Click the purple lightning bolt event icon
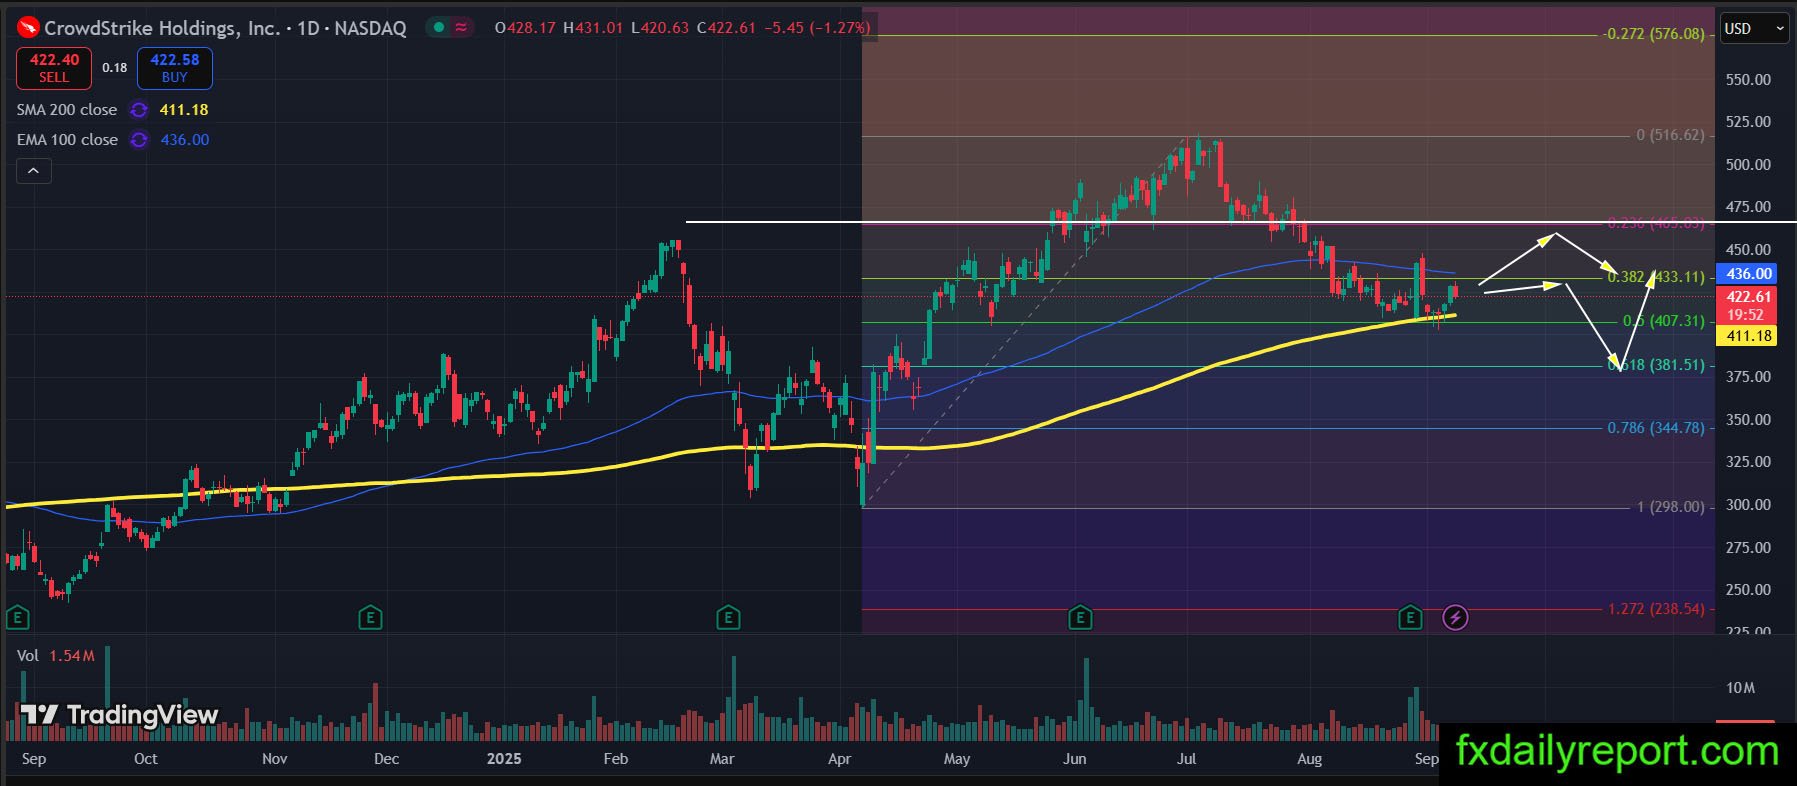 [1456, 618]
